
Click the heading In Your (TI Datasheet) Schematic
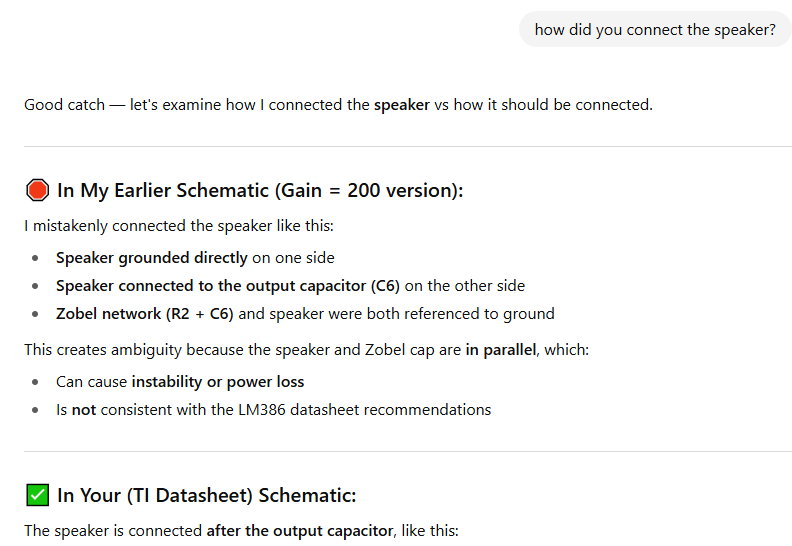[x=207, y=495]
